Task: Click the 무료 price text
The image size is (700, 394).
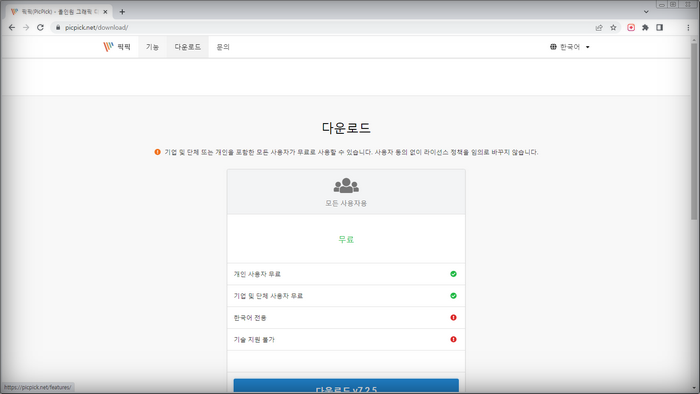Action: click(346, 240)
